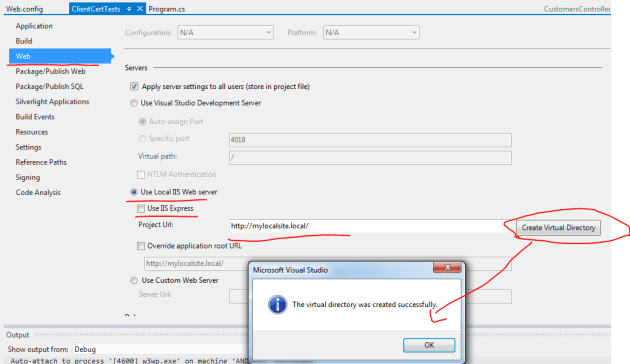Select Use Custom Web Server

point(134,280)
